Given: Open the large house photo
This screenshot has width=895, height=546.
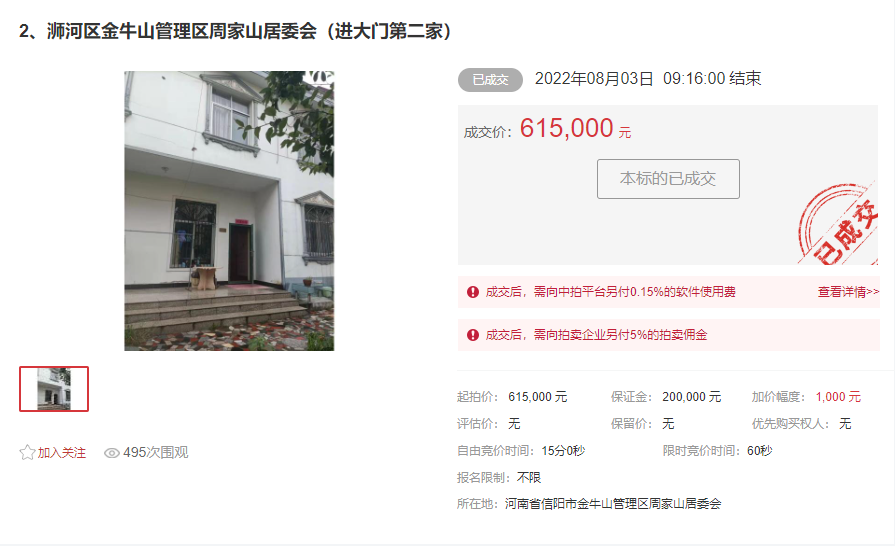Looking at the screenshot, I should click(229, 211).
